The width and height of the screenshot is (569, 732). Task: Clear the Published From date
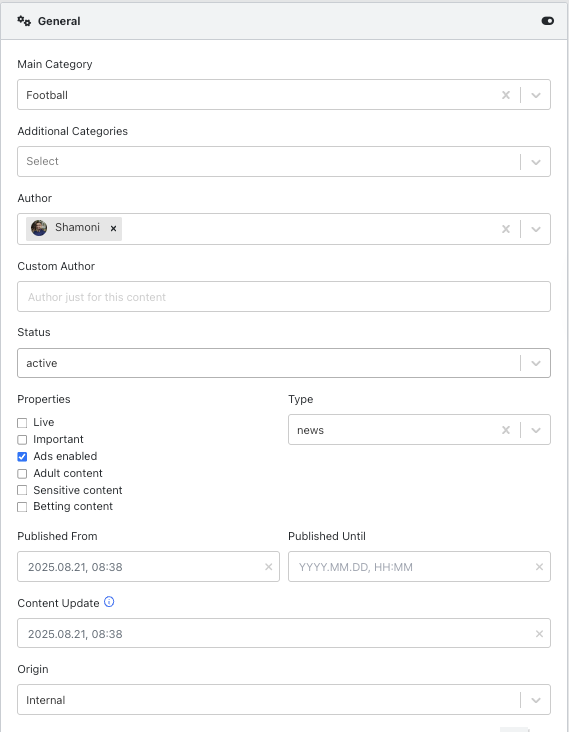[x=268, y=567]
